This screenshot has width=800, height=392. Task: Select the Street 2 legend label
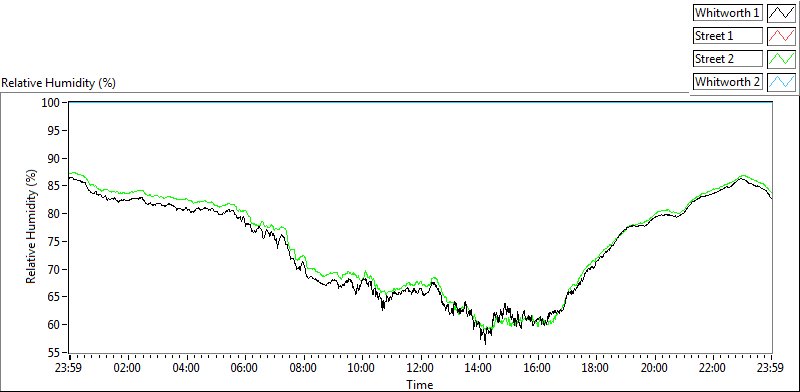(x=728, y=59)
